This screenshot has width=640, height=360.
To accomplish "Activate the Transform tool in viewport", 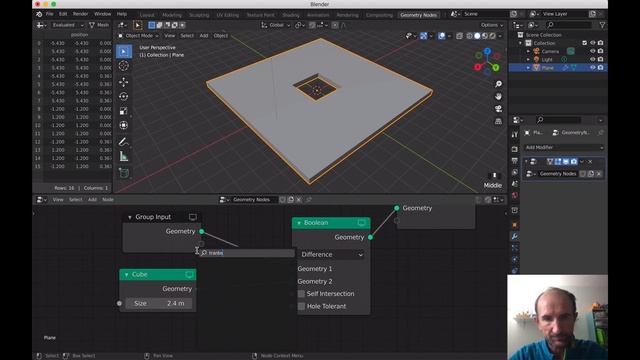I will 124,125.
